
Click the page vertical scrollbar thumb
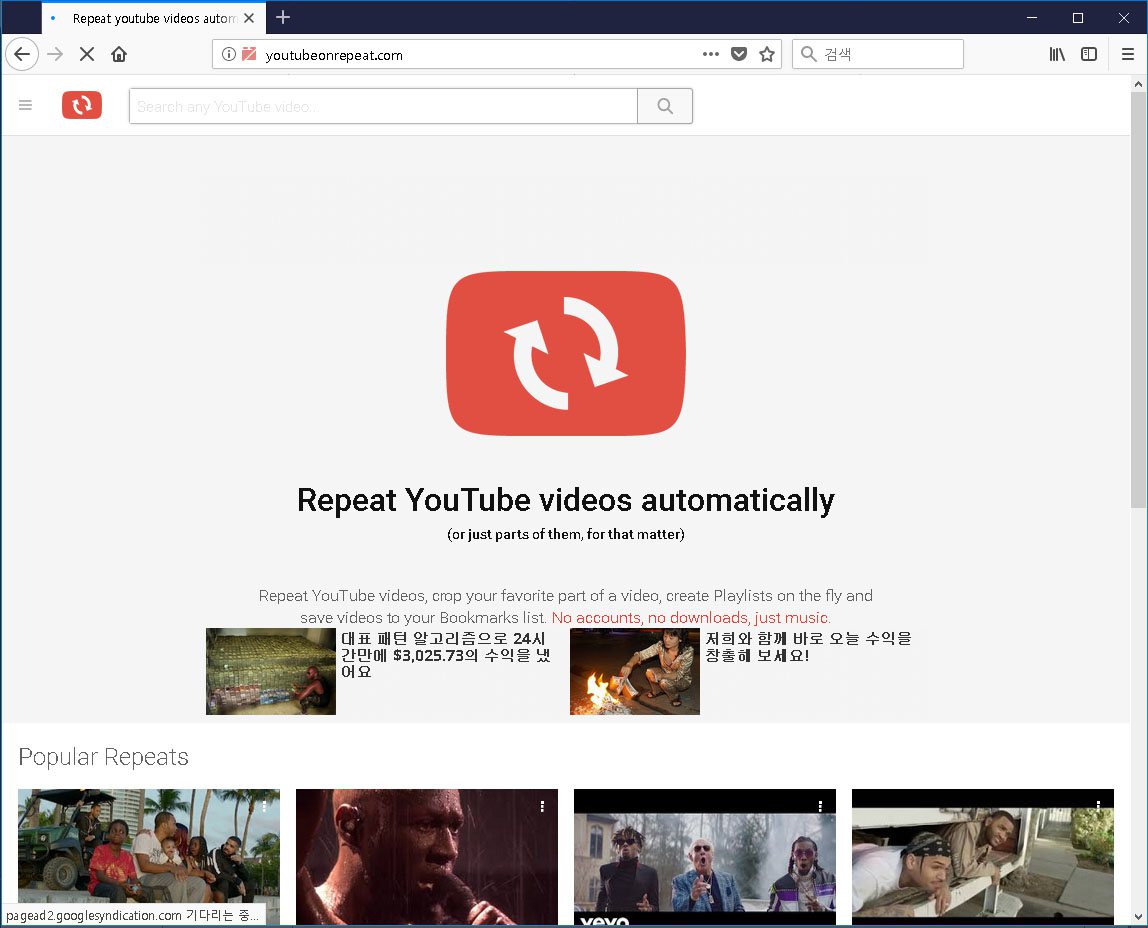click(x=1138, y=300)
